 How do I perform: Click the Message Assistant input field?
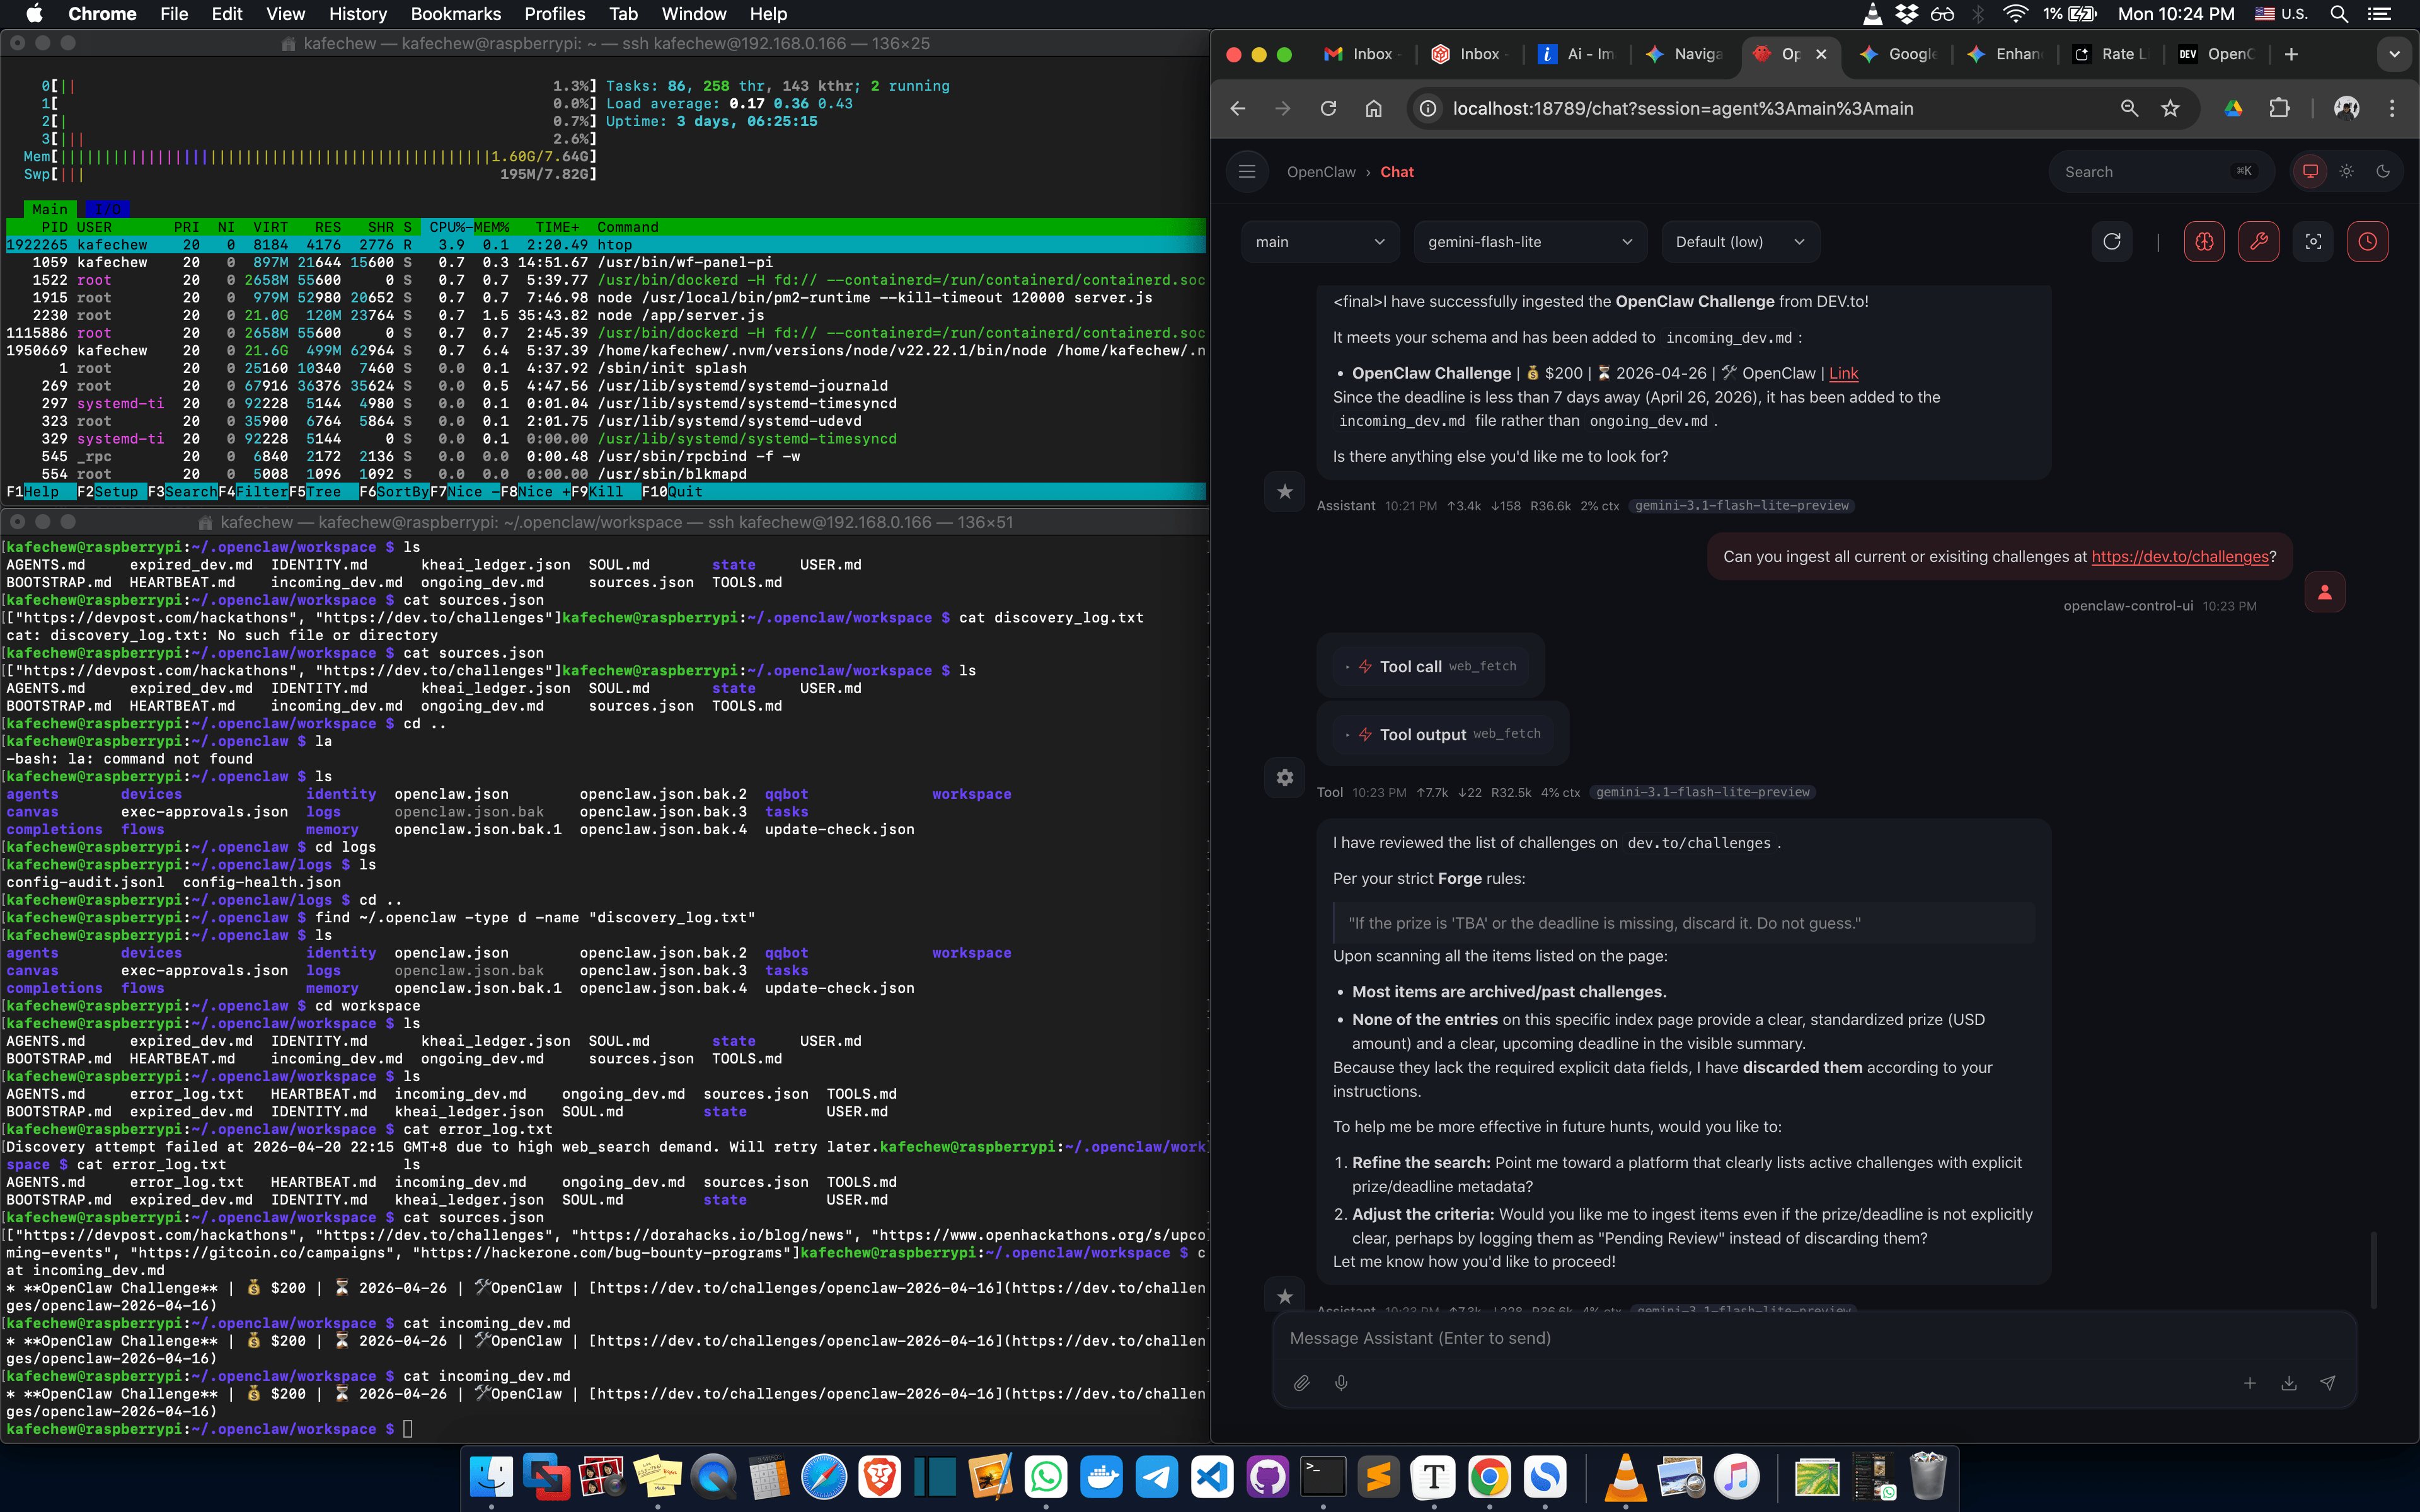[1812, 1338]
